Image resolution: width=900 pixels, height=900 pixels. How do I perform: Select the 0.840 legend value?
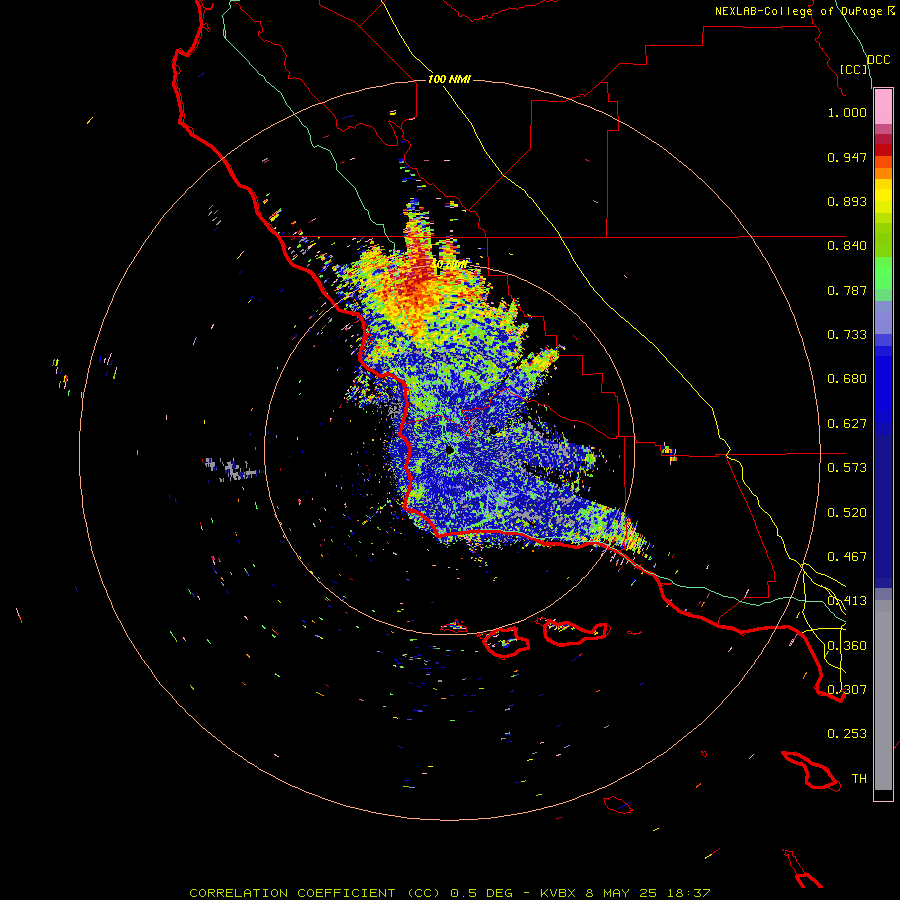847,246
